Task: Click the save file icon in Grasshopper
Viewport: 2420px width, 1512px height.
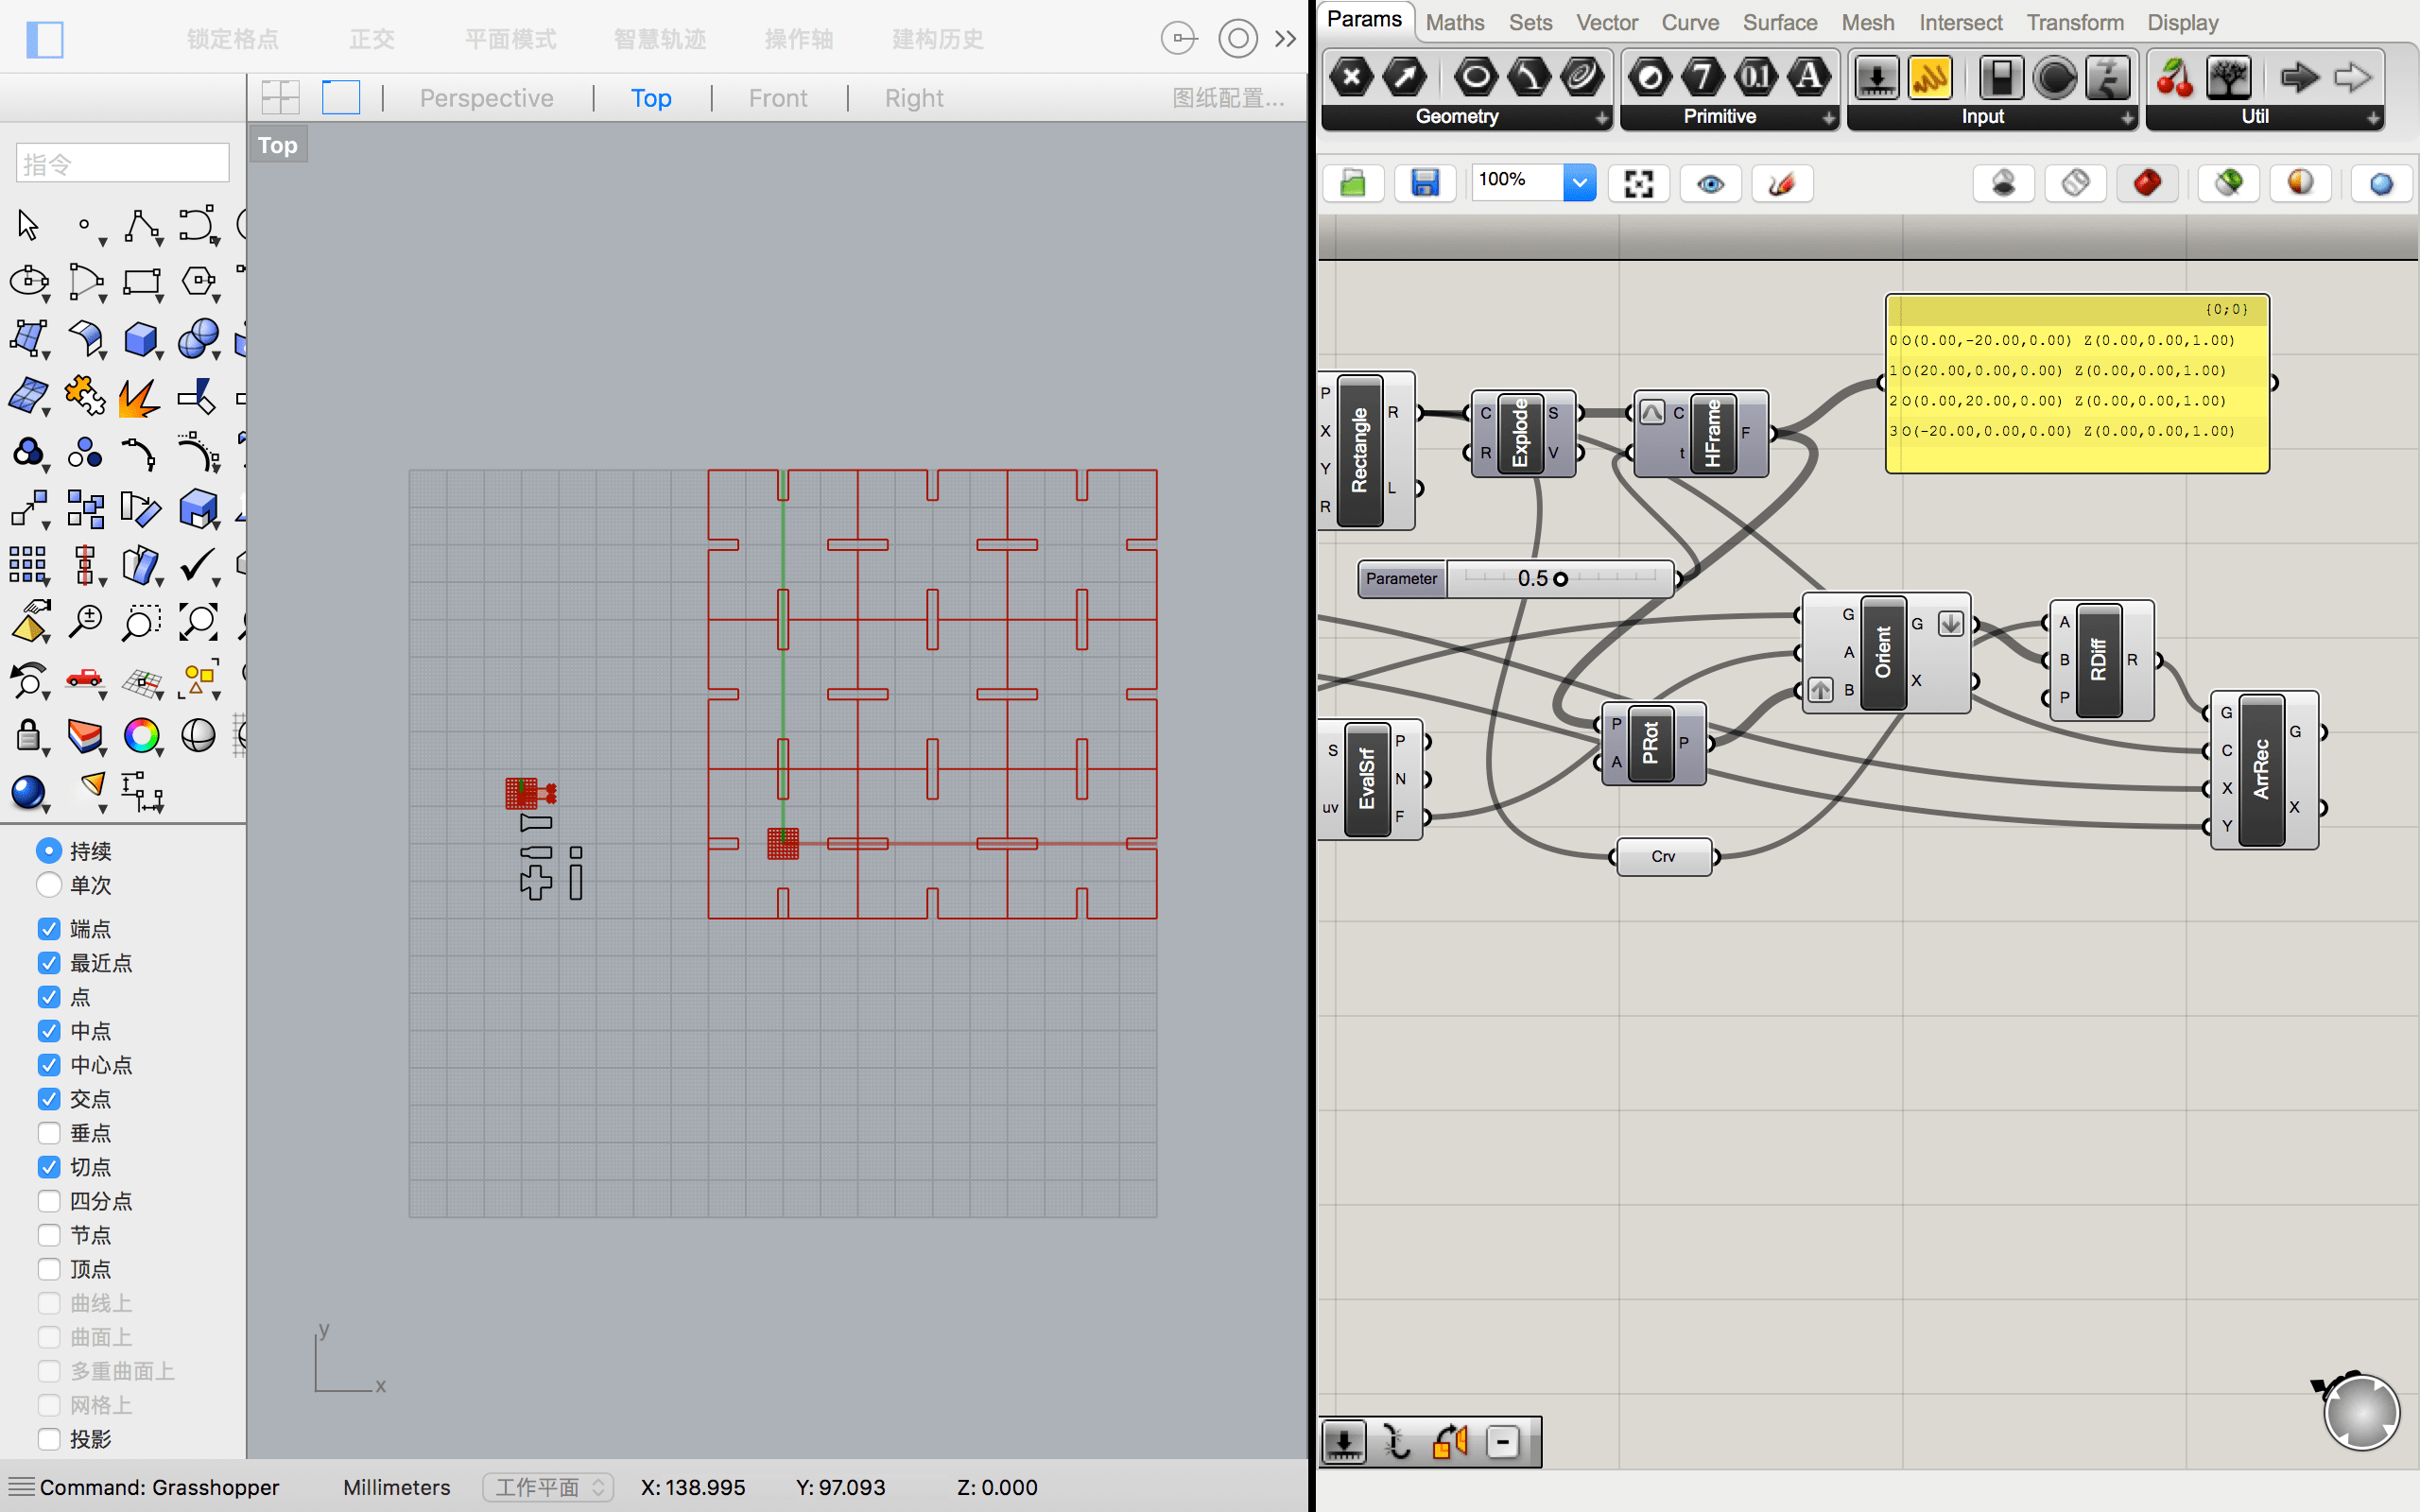Action: tap(1424, 183)
